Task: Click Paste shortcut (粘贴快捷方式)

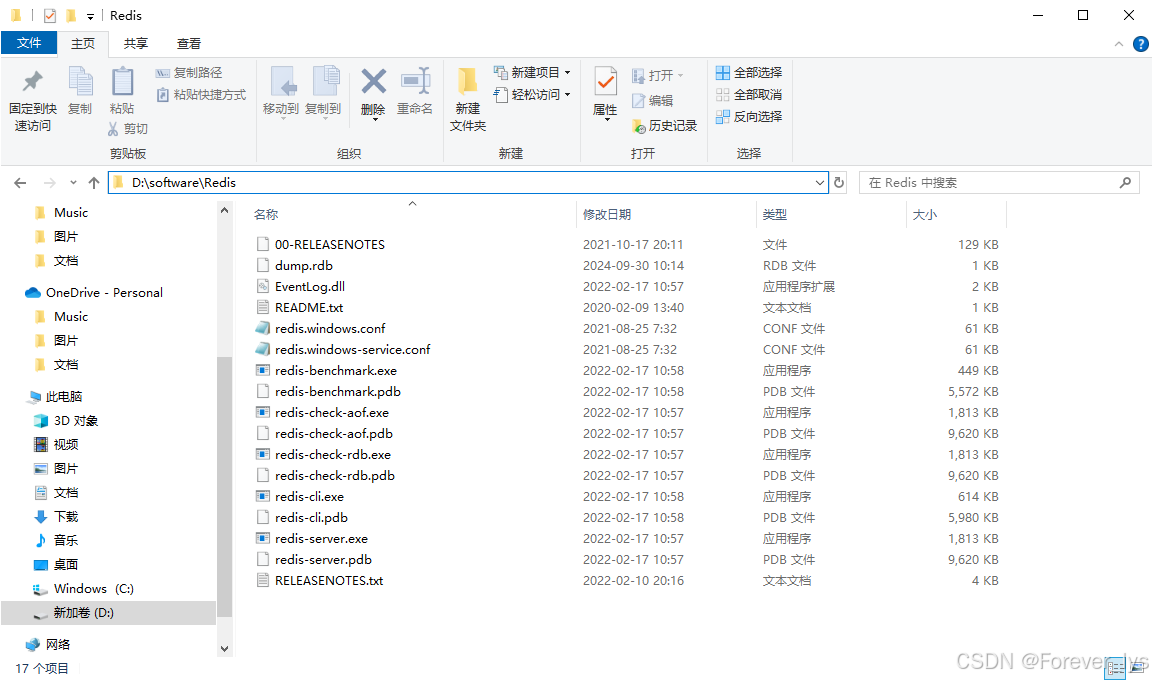Action: click(201, 95)
